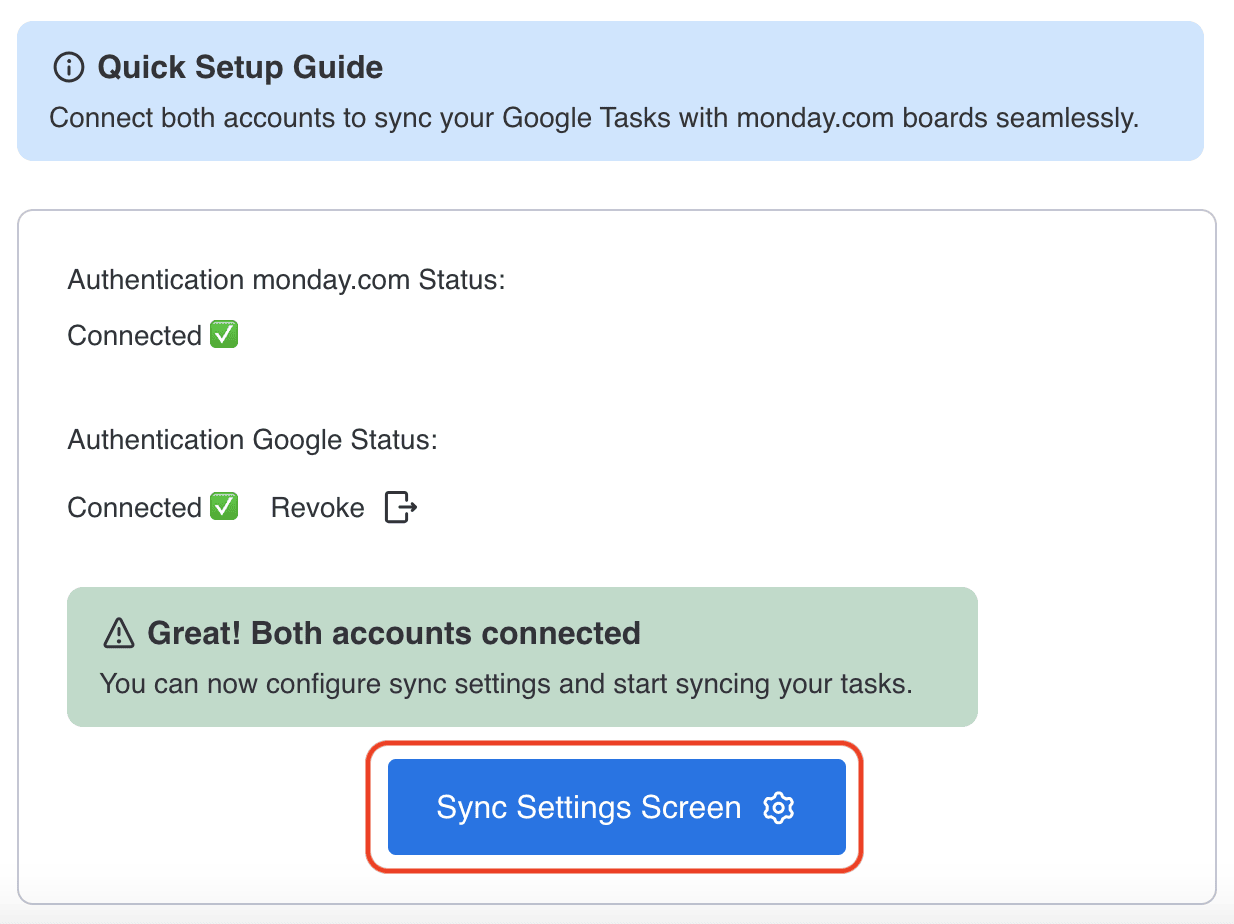The width and height of the screenshot is (1234, 924).
Task: Click the gear icon on Sync Settings button
Action: [778, 808]
